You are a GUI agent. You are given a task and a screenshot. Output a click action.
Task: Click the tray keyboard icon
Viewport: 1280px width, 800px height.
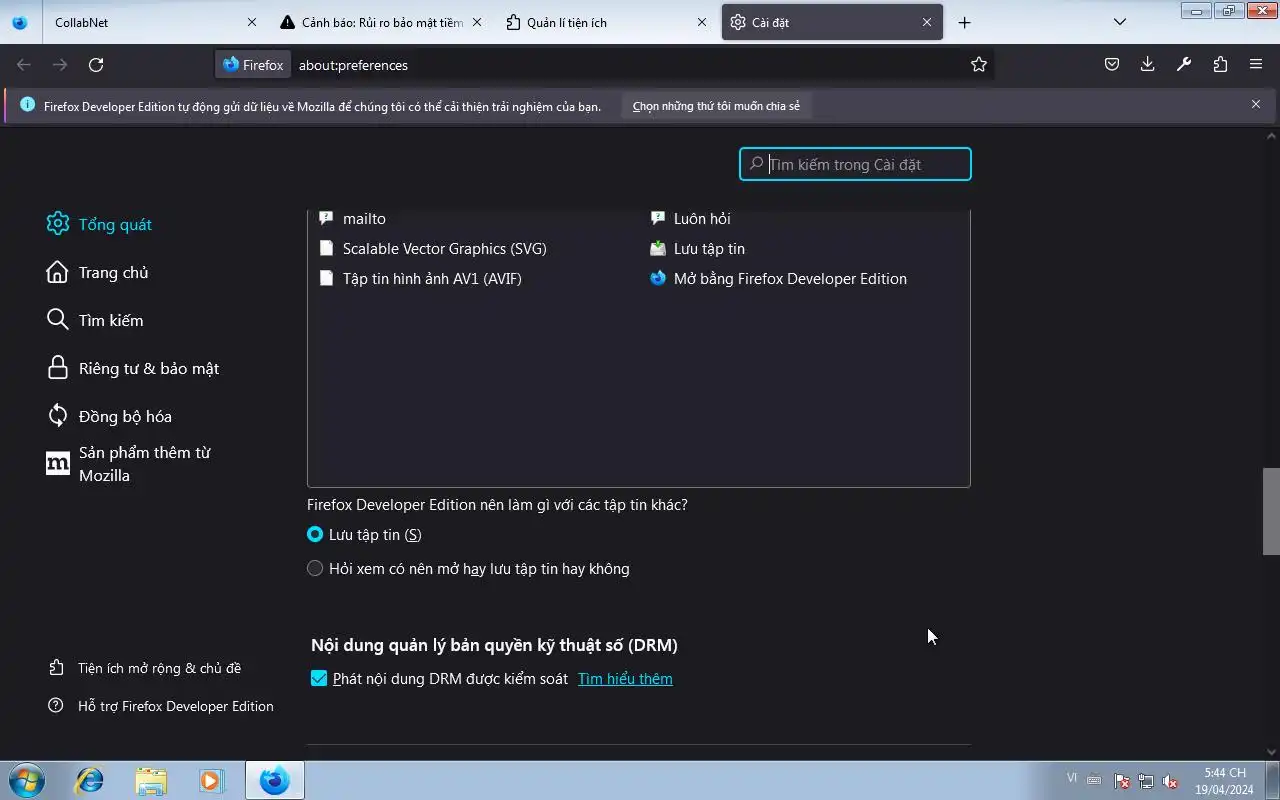[x=1095, y=780]
